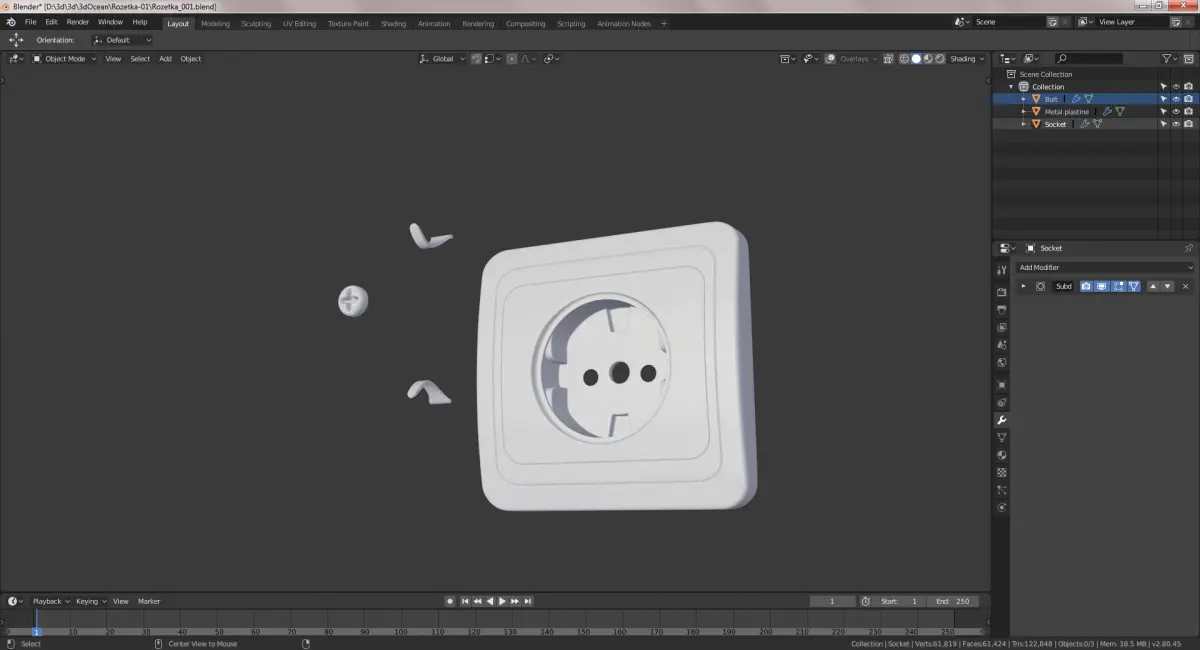Image resolution: width=1200 pixels, height=650 pixels.
Task: Open the Output properties tab
Action: tap(1001, 310)
